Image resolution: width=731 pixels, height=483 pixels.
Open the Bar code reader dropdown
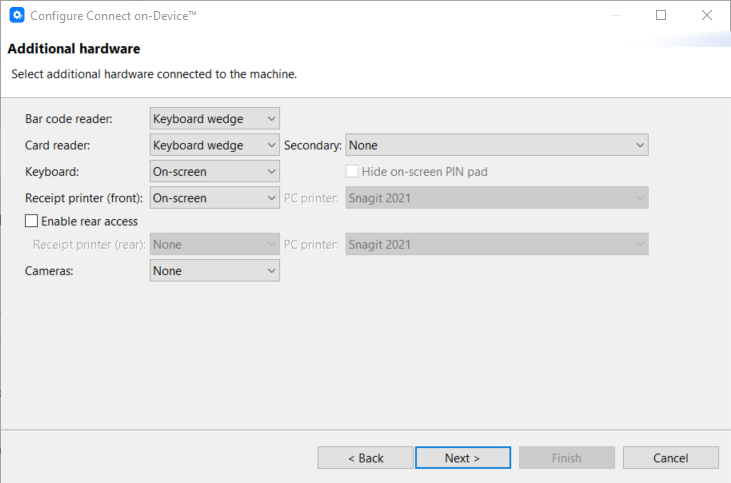click(214, 119)
